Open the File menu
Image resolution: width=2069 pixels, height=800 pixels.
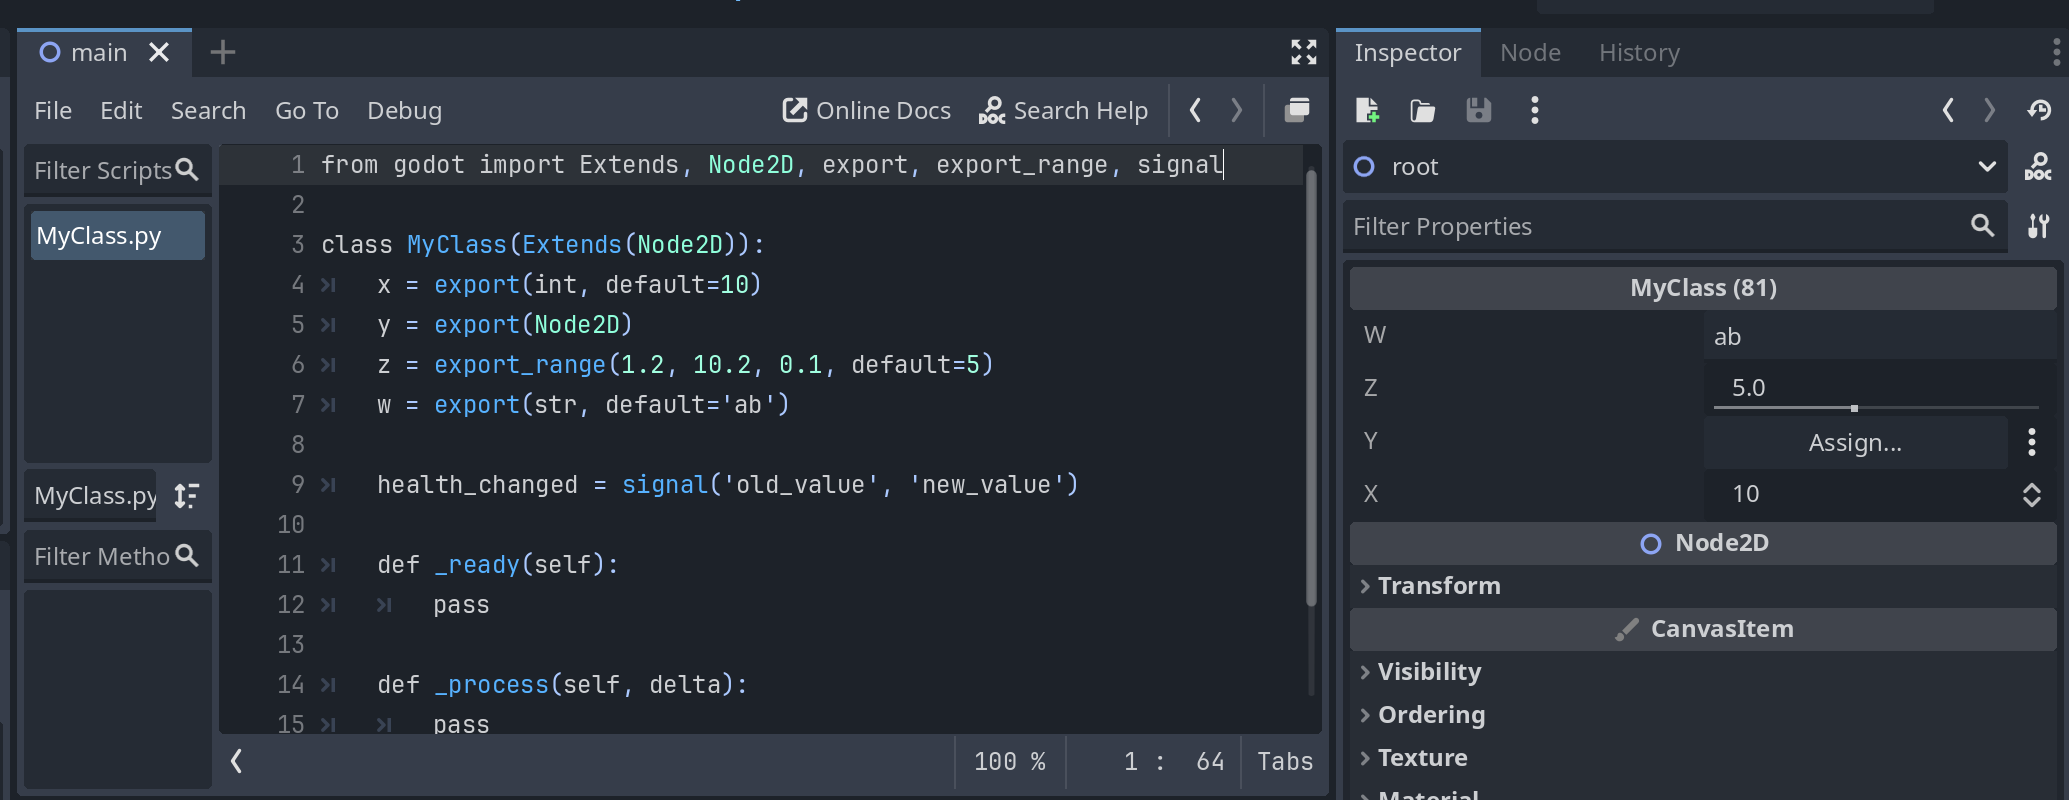point(53,110)
